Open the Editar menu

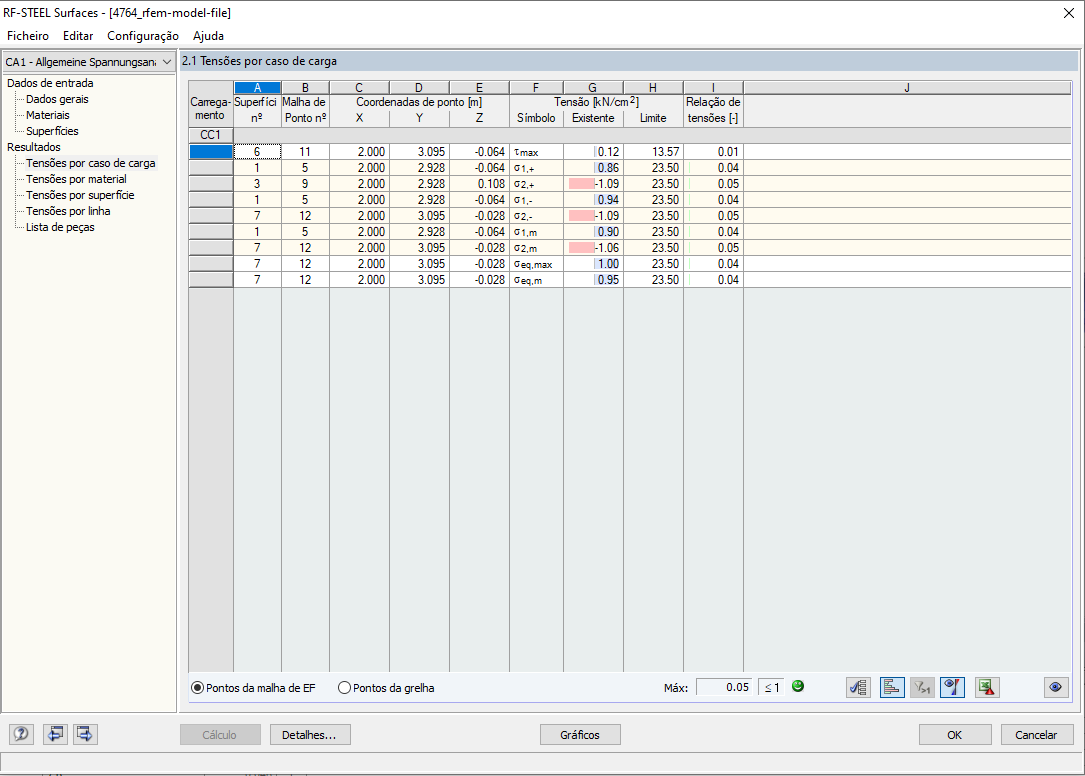click(78, 36)
